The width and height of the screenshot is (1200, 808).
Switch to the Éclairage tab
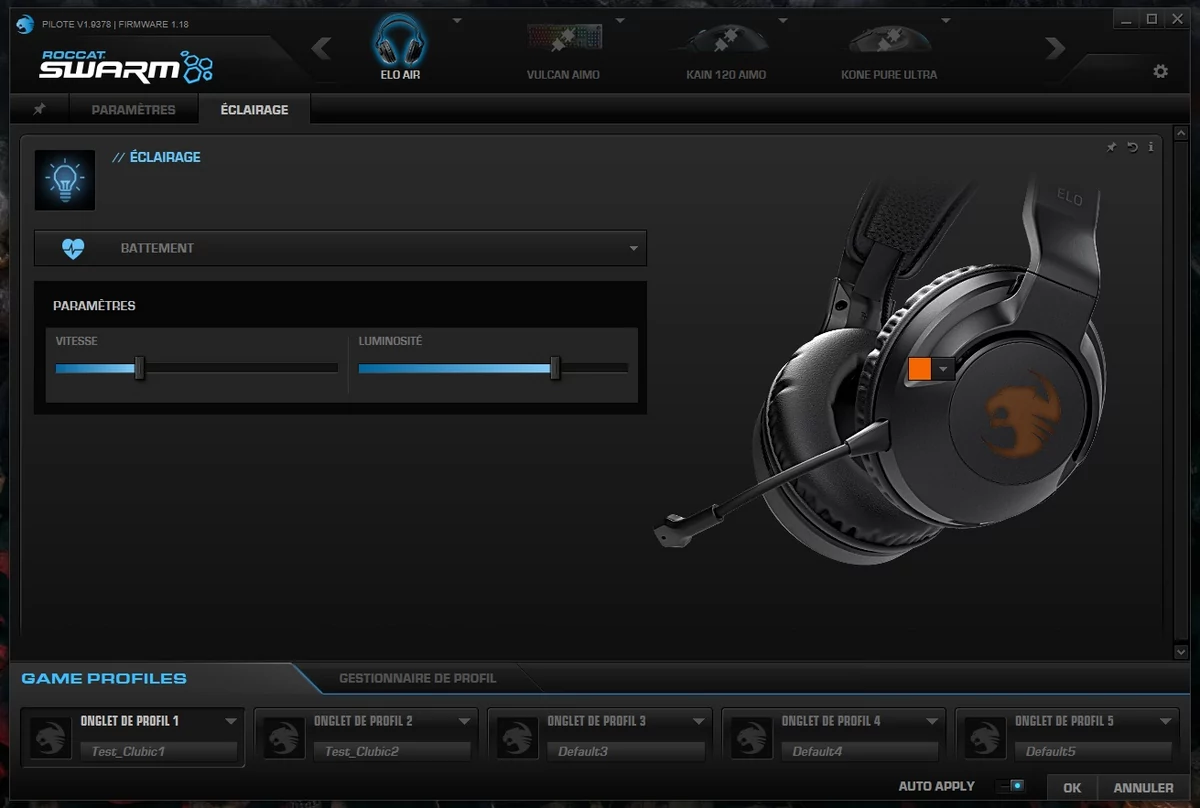click(x=254, y=109)
